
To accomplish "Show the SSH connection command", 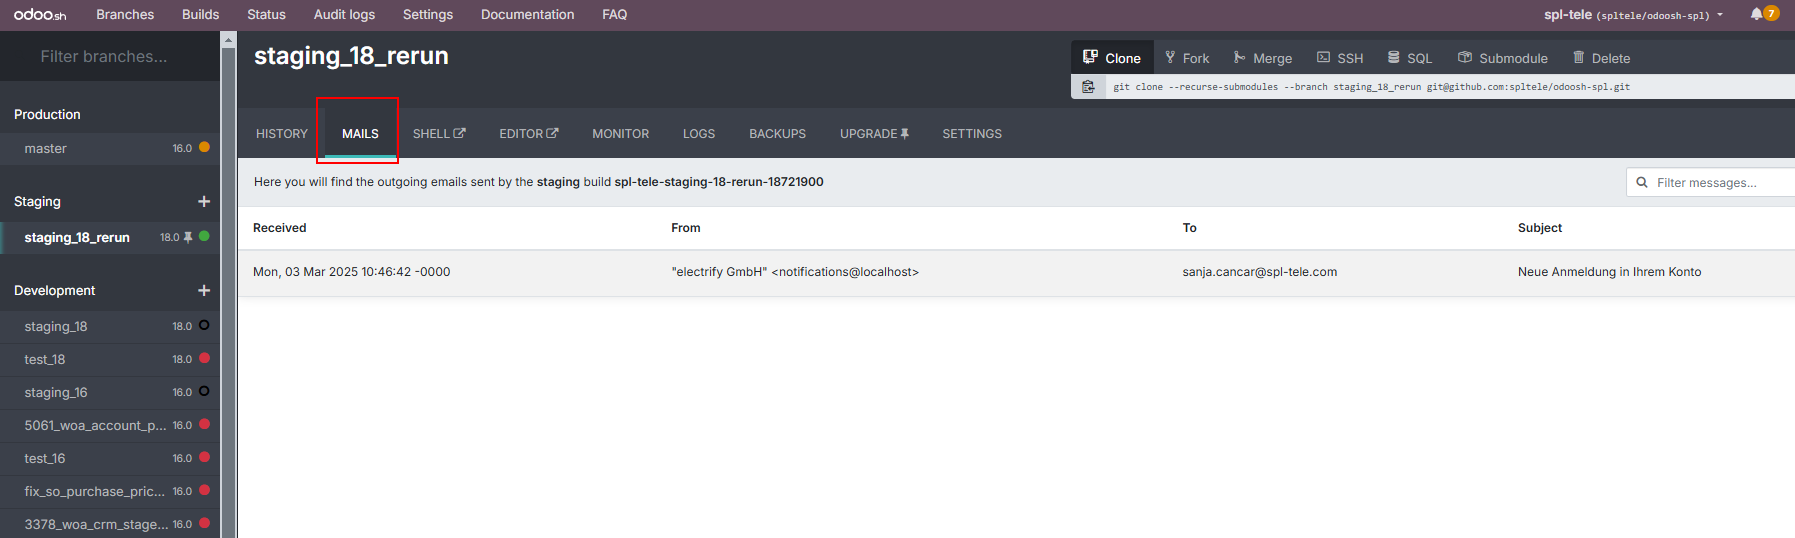I will [x=1340, y=58].
